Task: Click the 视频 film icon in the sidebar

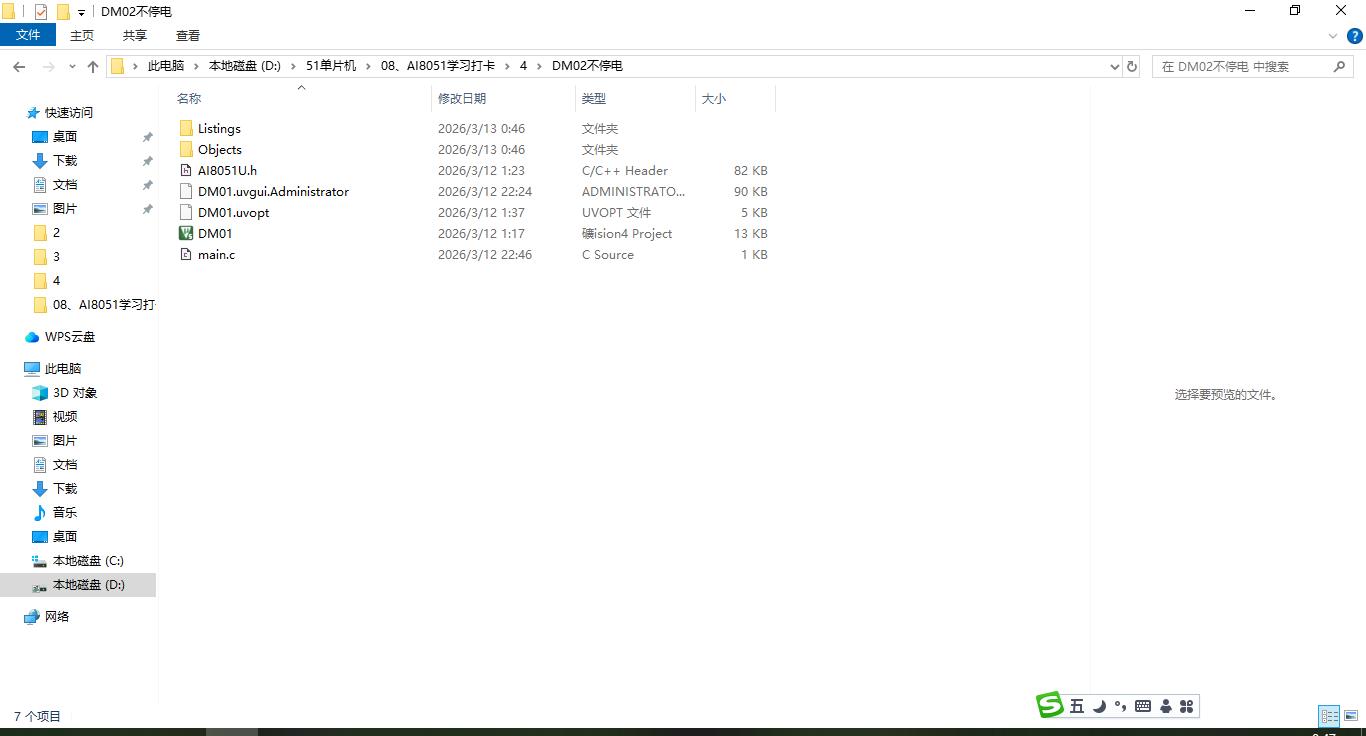Action: [x=40, y=417]
